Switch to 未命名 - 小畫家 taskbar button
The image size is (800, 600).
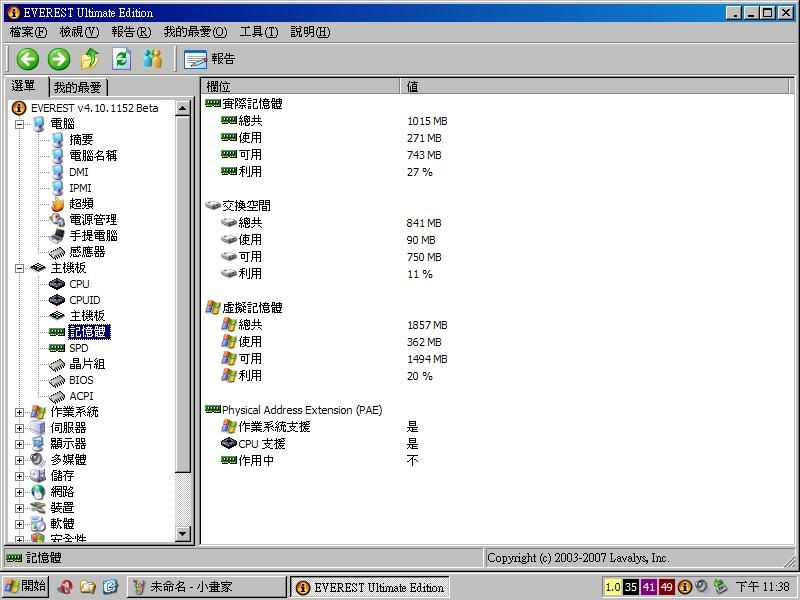[x=206, y=587]
